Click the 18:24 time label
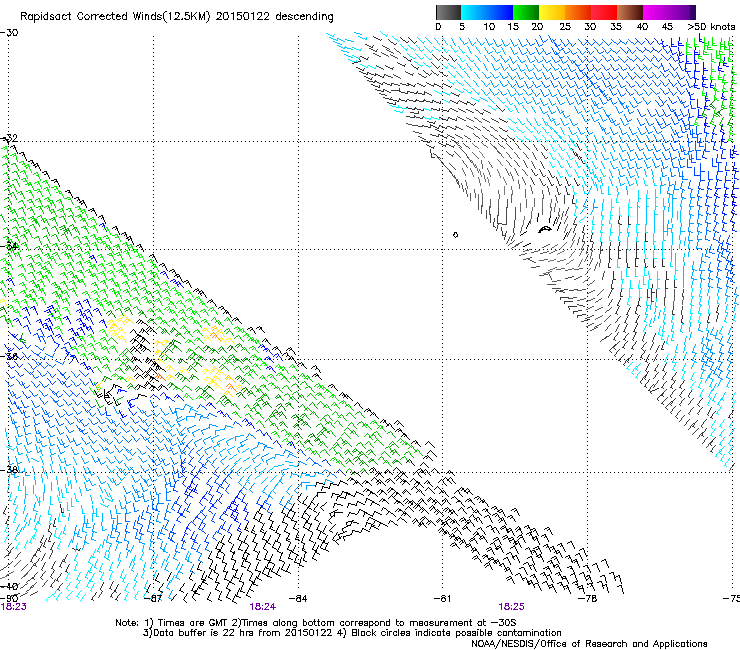The height and width of the screenshot is (650, 740). coord(263,607)
